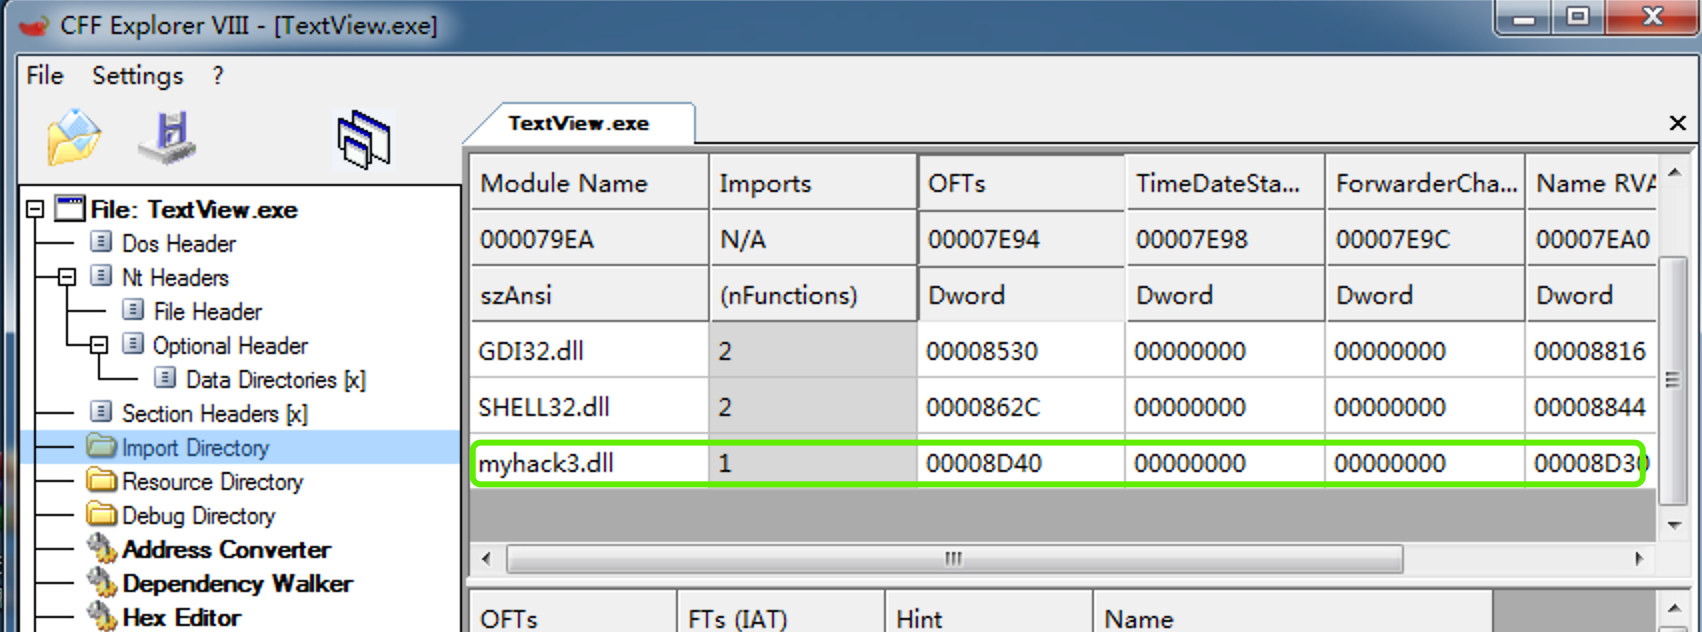Collapse the Nt Headers tree node
1702x632 pixels.
coord(67,277)
